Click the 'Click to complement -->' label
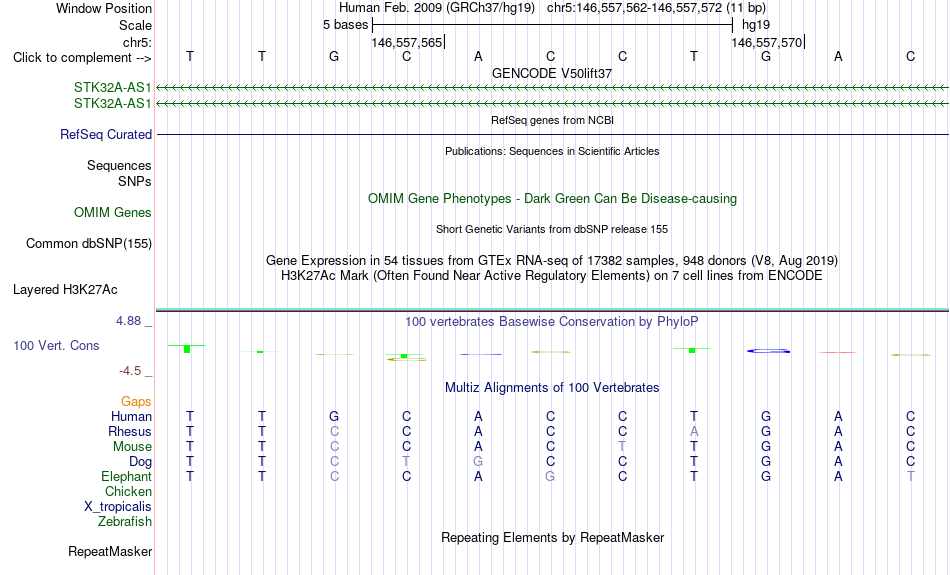The width and height of the screenshot is (950, 575). (82, 58)
